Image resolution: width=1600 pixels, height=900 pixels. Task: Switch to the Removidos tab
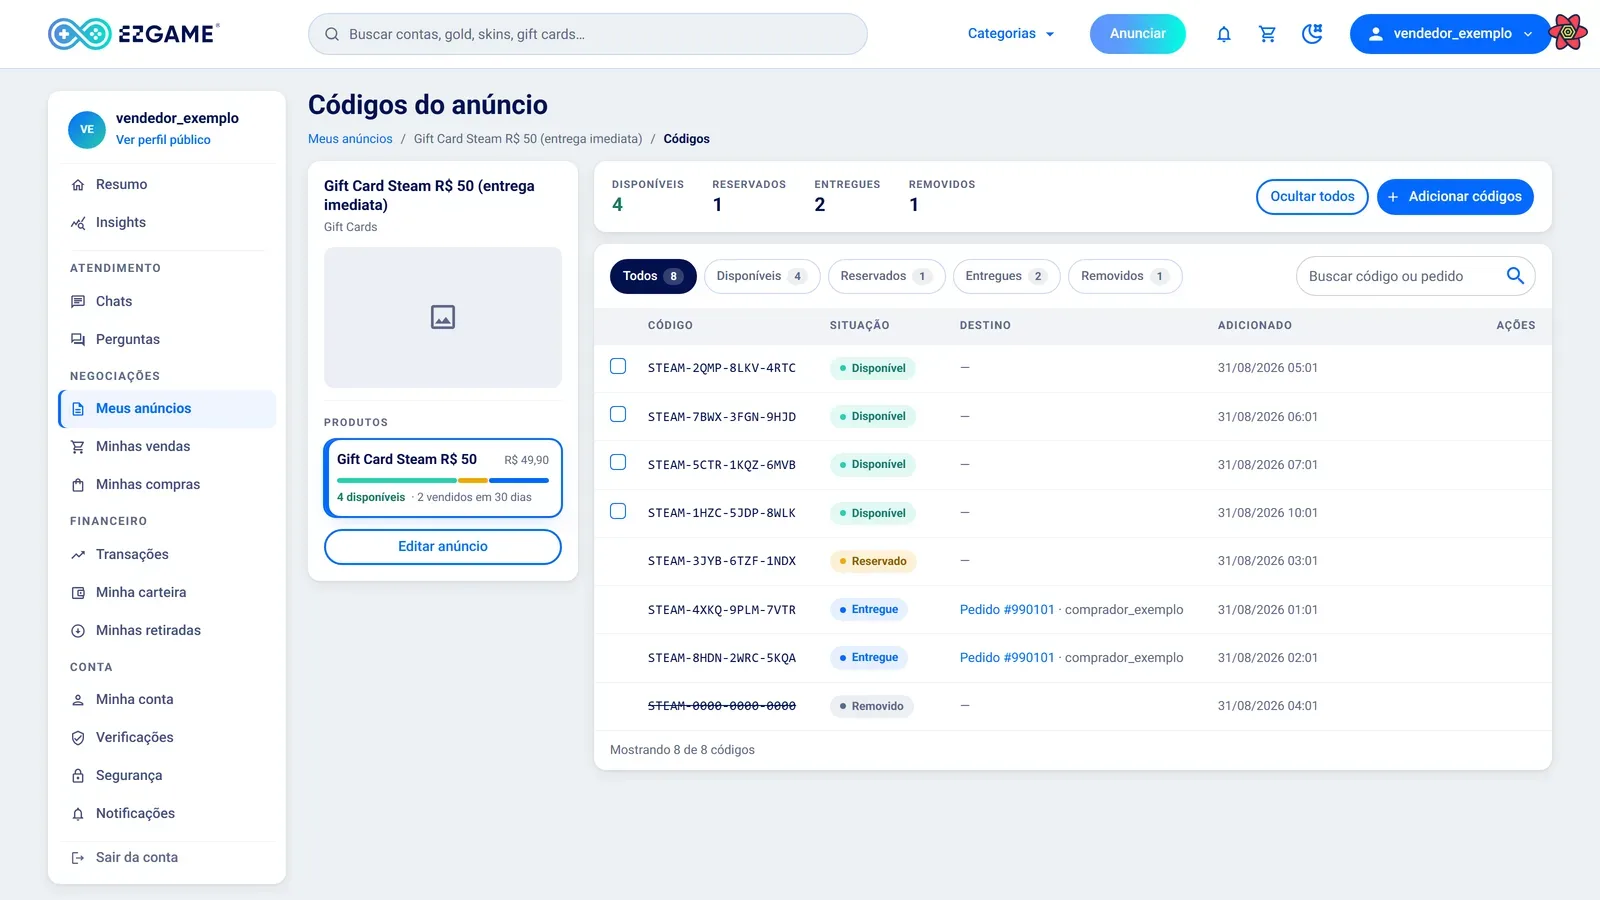click(1125, 276)
